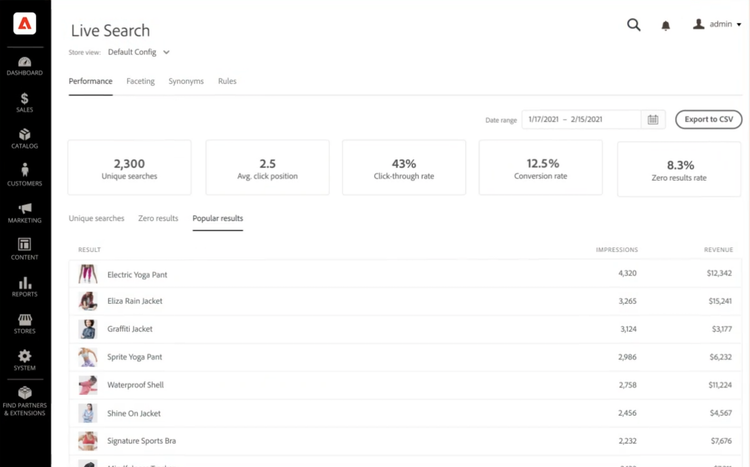
Task: Click the Adobe logo icon
Action: [x=25, y=25]
